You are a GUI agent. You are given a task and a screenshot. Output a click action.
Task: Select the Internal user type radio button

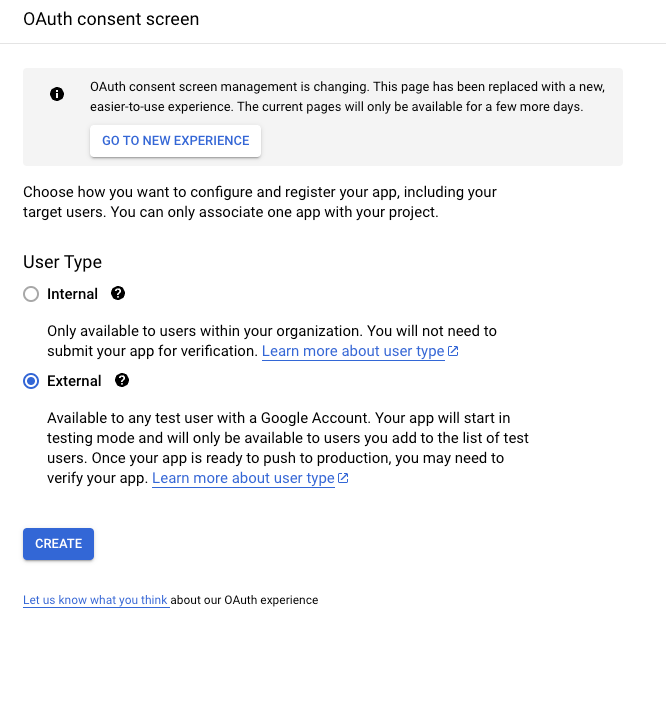click(31, 294)
